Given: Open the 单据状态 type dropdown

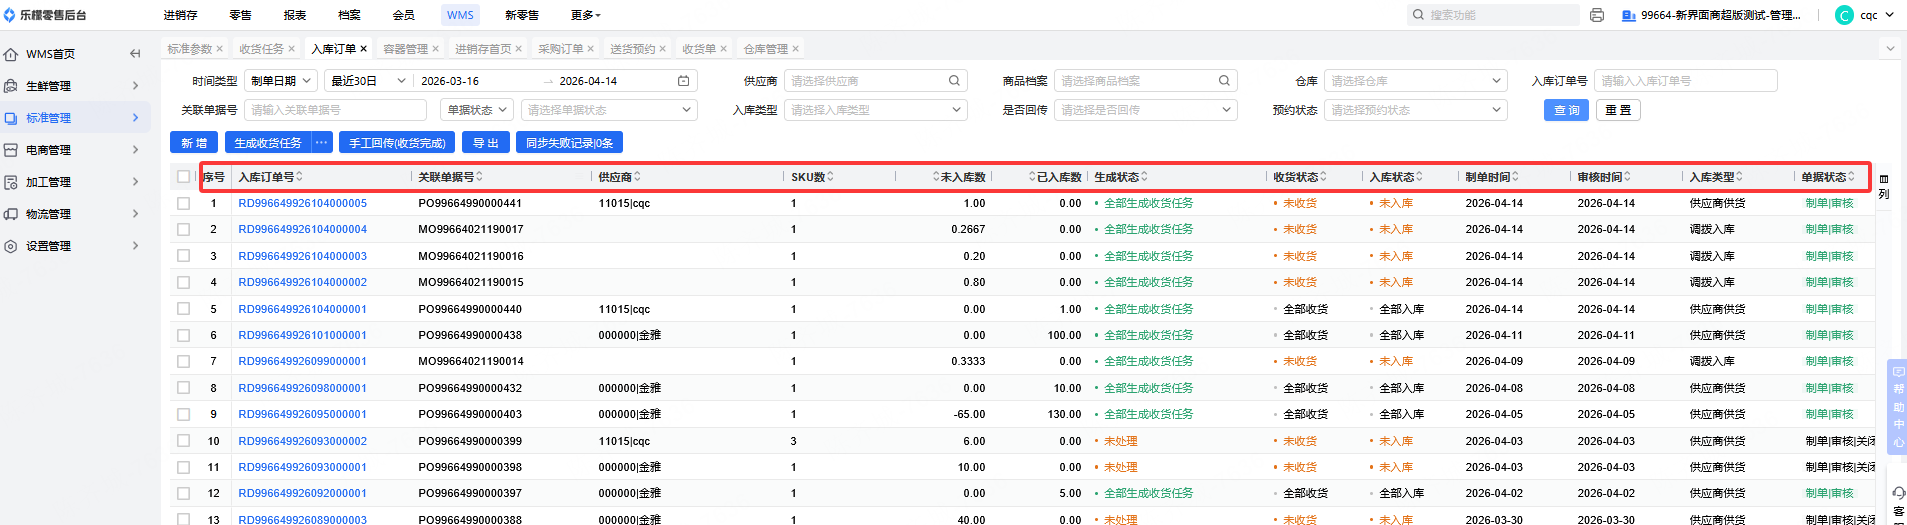Looking at the screenshot, I should point(477,110).
